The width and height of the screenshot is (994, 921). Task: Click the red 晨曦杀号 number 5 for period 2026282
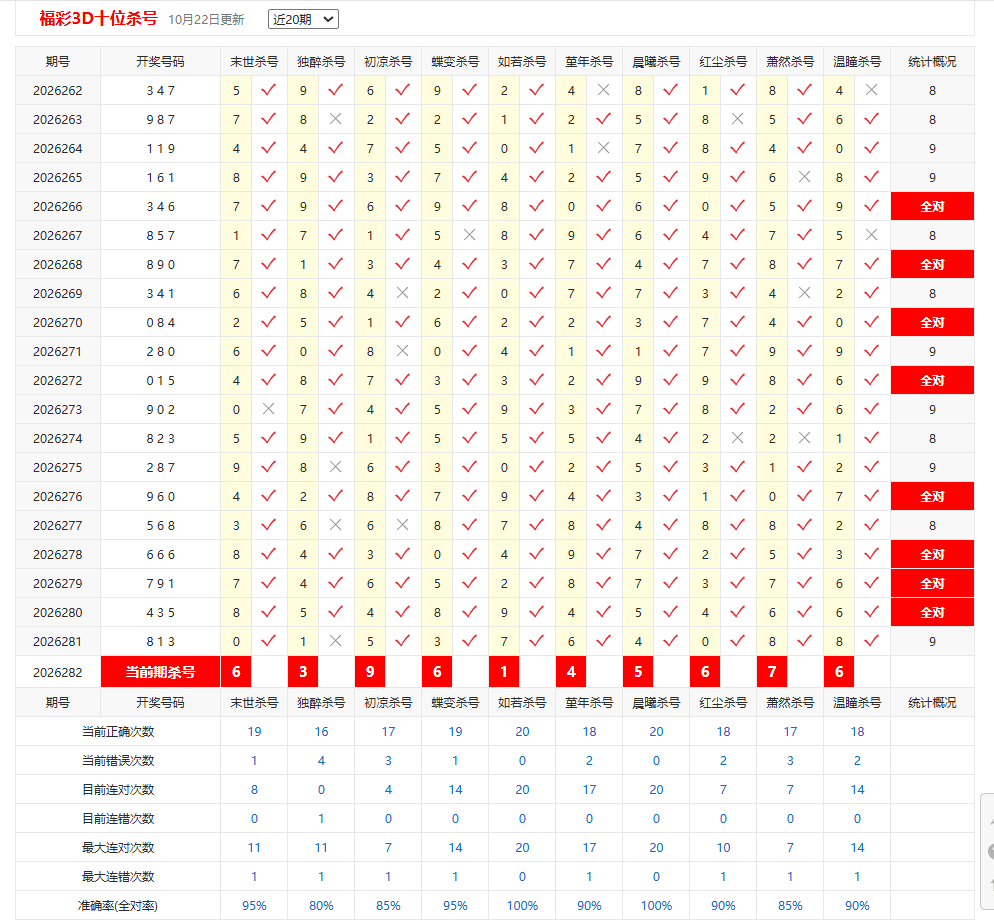click(x=638, y=672)
